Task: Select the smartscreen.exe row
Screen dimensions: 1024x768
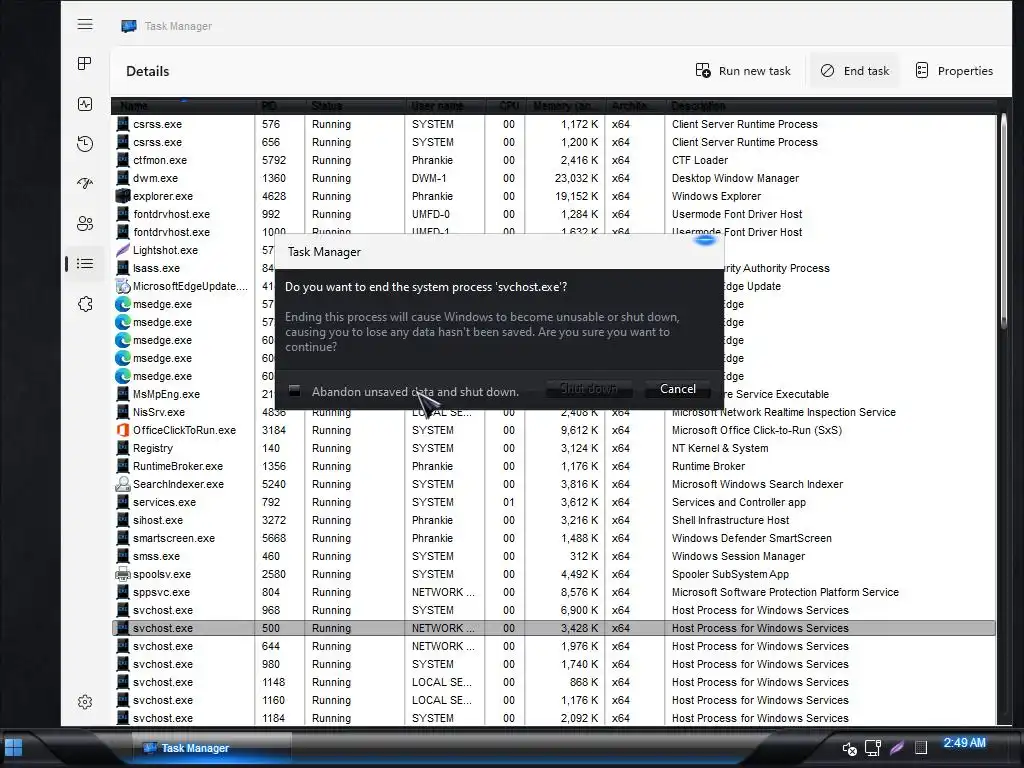Action: (554, 538)
